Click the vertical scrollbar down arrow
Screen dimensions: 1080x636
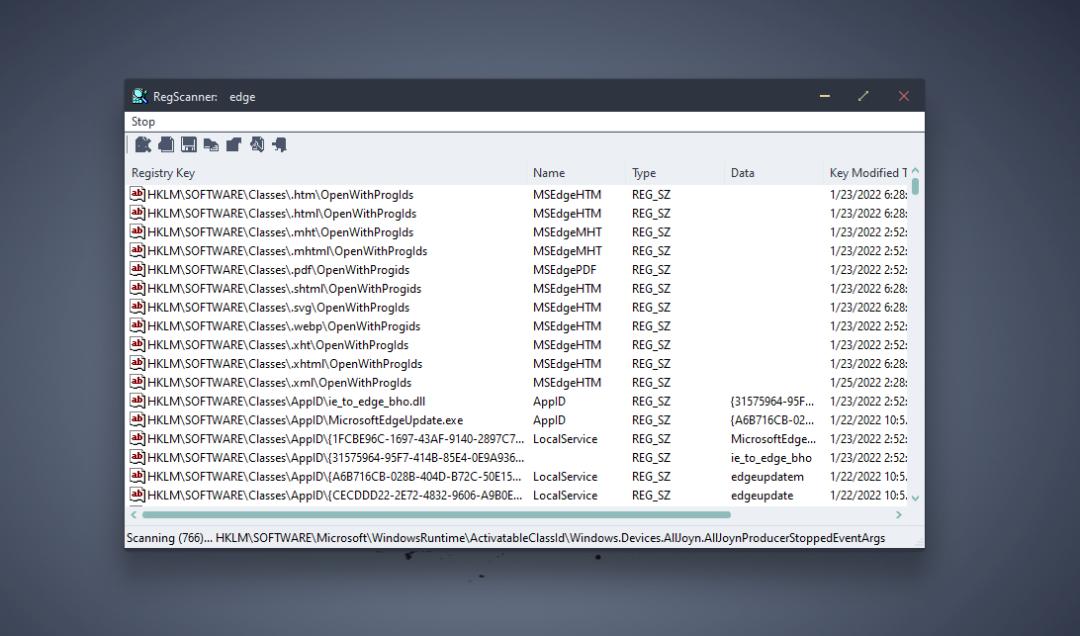point(915,497)
